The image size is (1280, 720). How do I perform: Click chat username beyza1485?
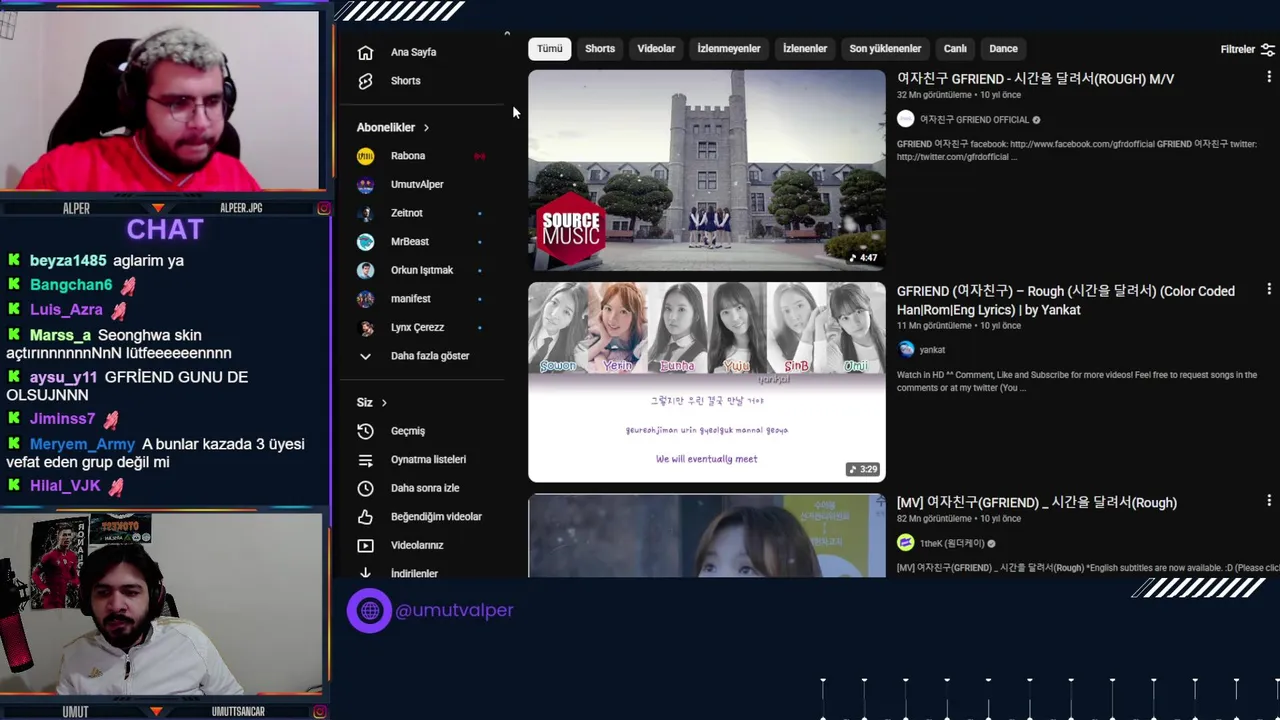pos(68,261)
